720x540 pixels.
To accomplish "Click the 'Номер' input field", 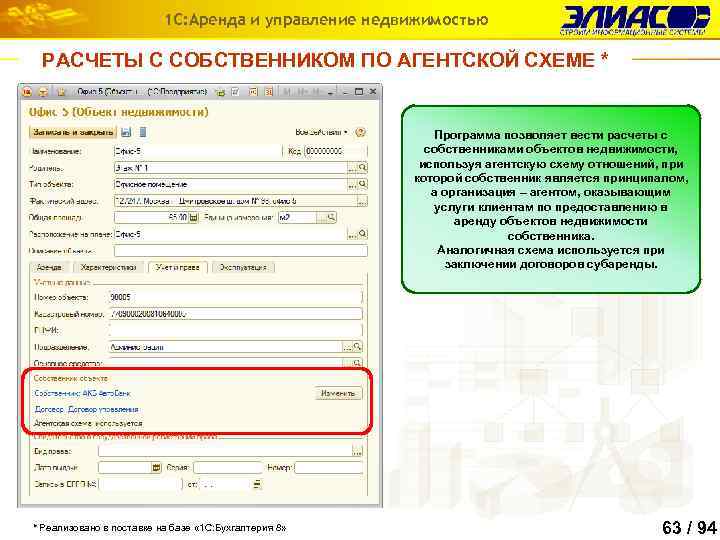I will point(328,467).
